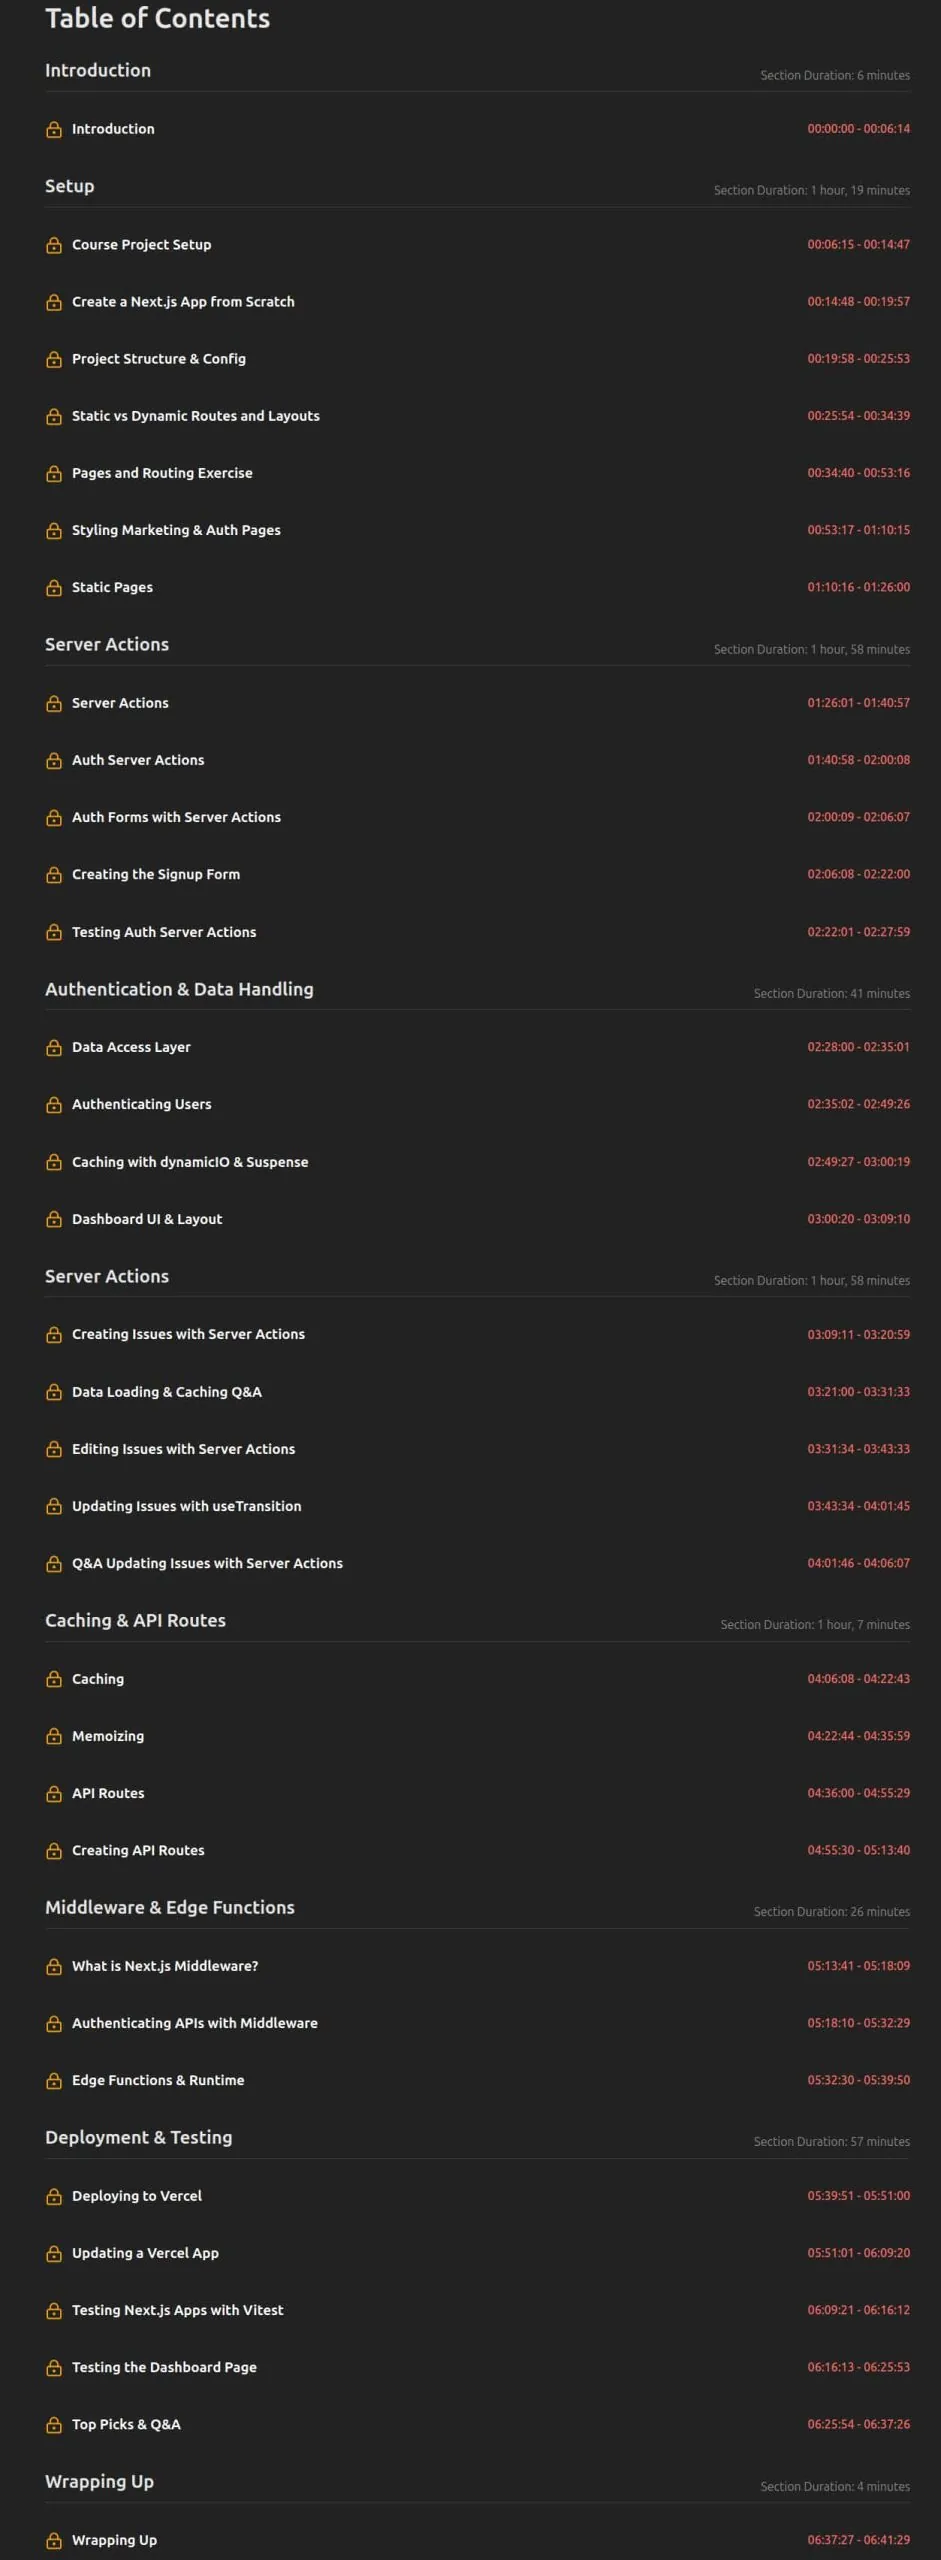Click lock icon next to Deploying to Vercel
941x2560 pixels.
tap(54, 2197)
